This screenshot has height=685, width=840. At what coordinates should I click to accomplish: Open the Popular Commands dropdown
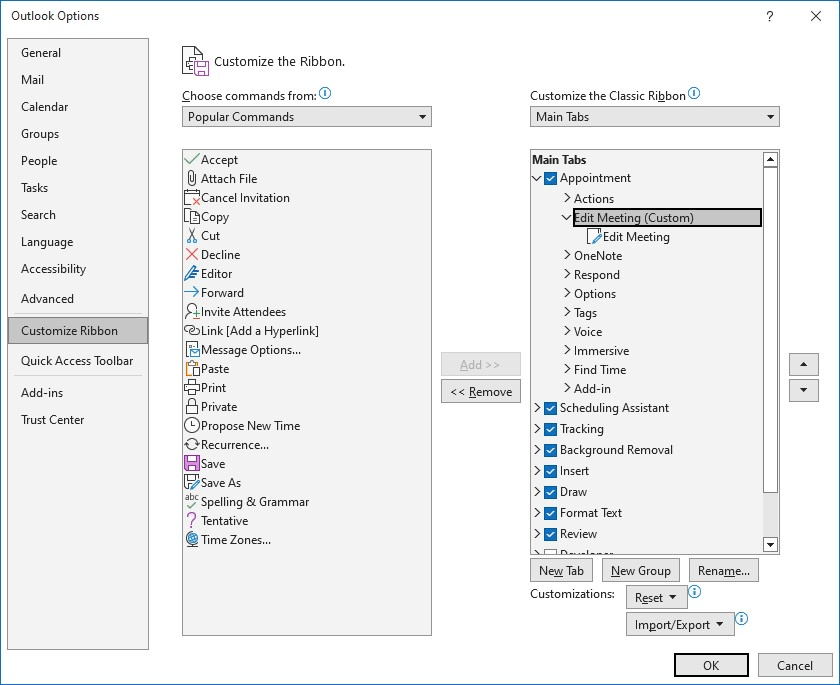click(306, 117)
